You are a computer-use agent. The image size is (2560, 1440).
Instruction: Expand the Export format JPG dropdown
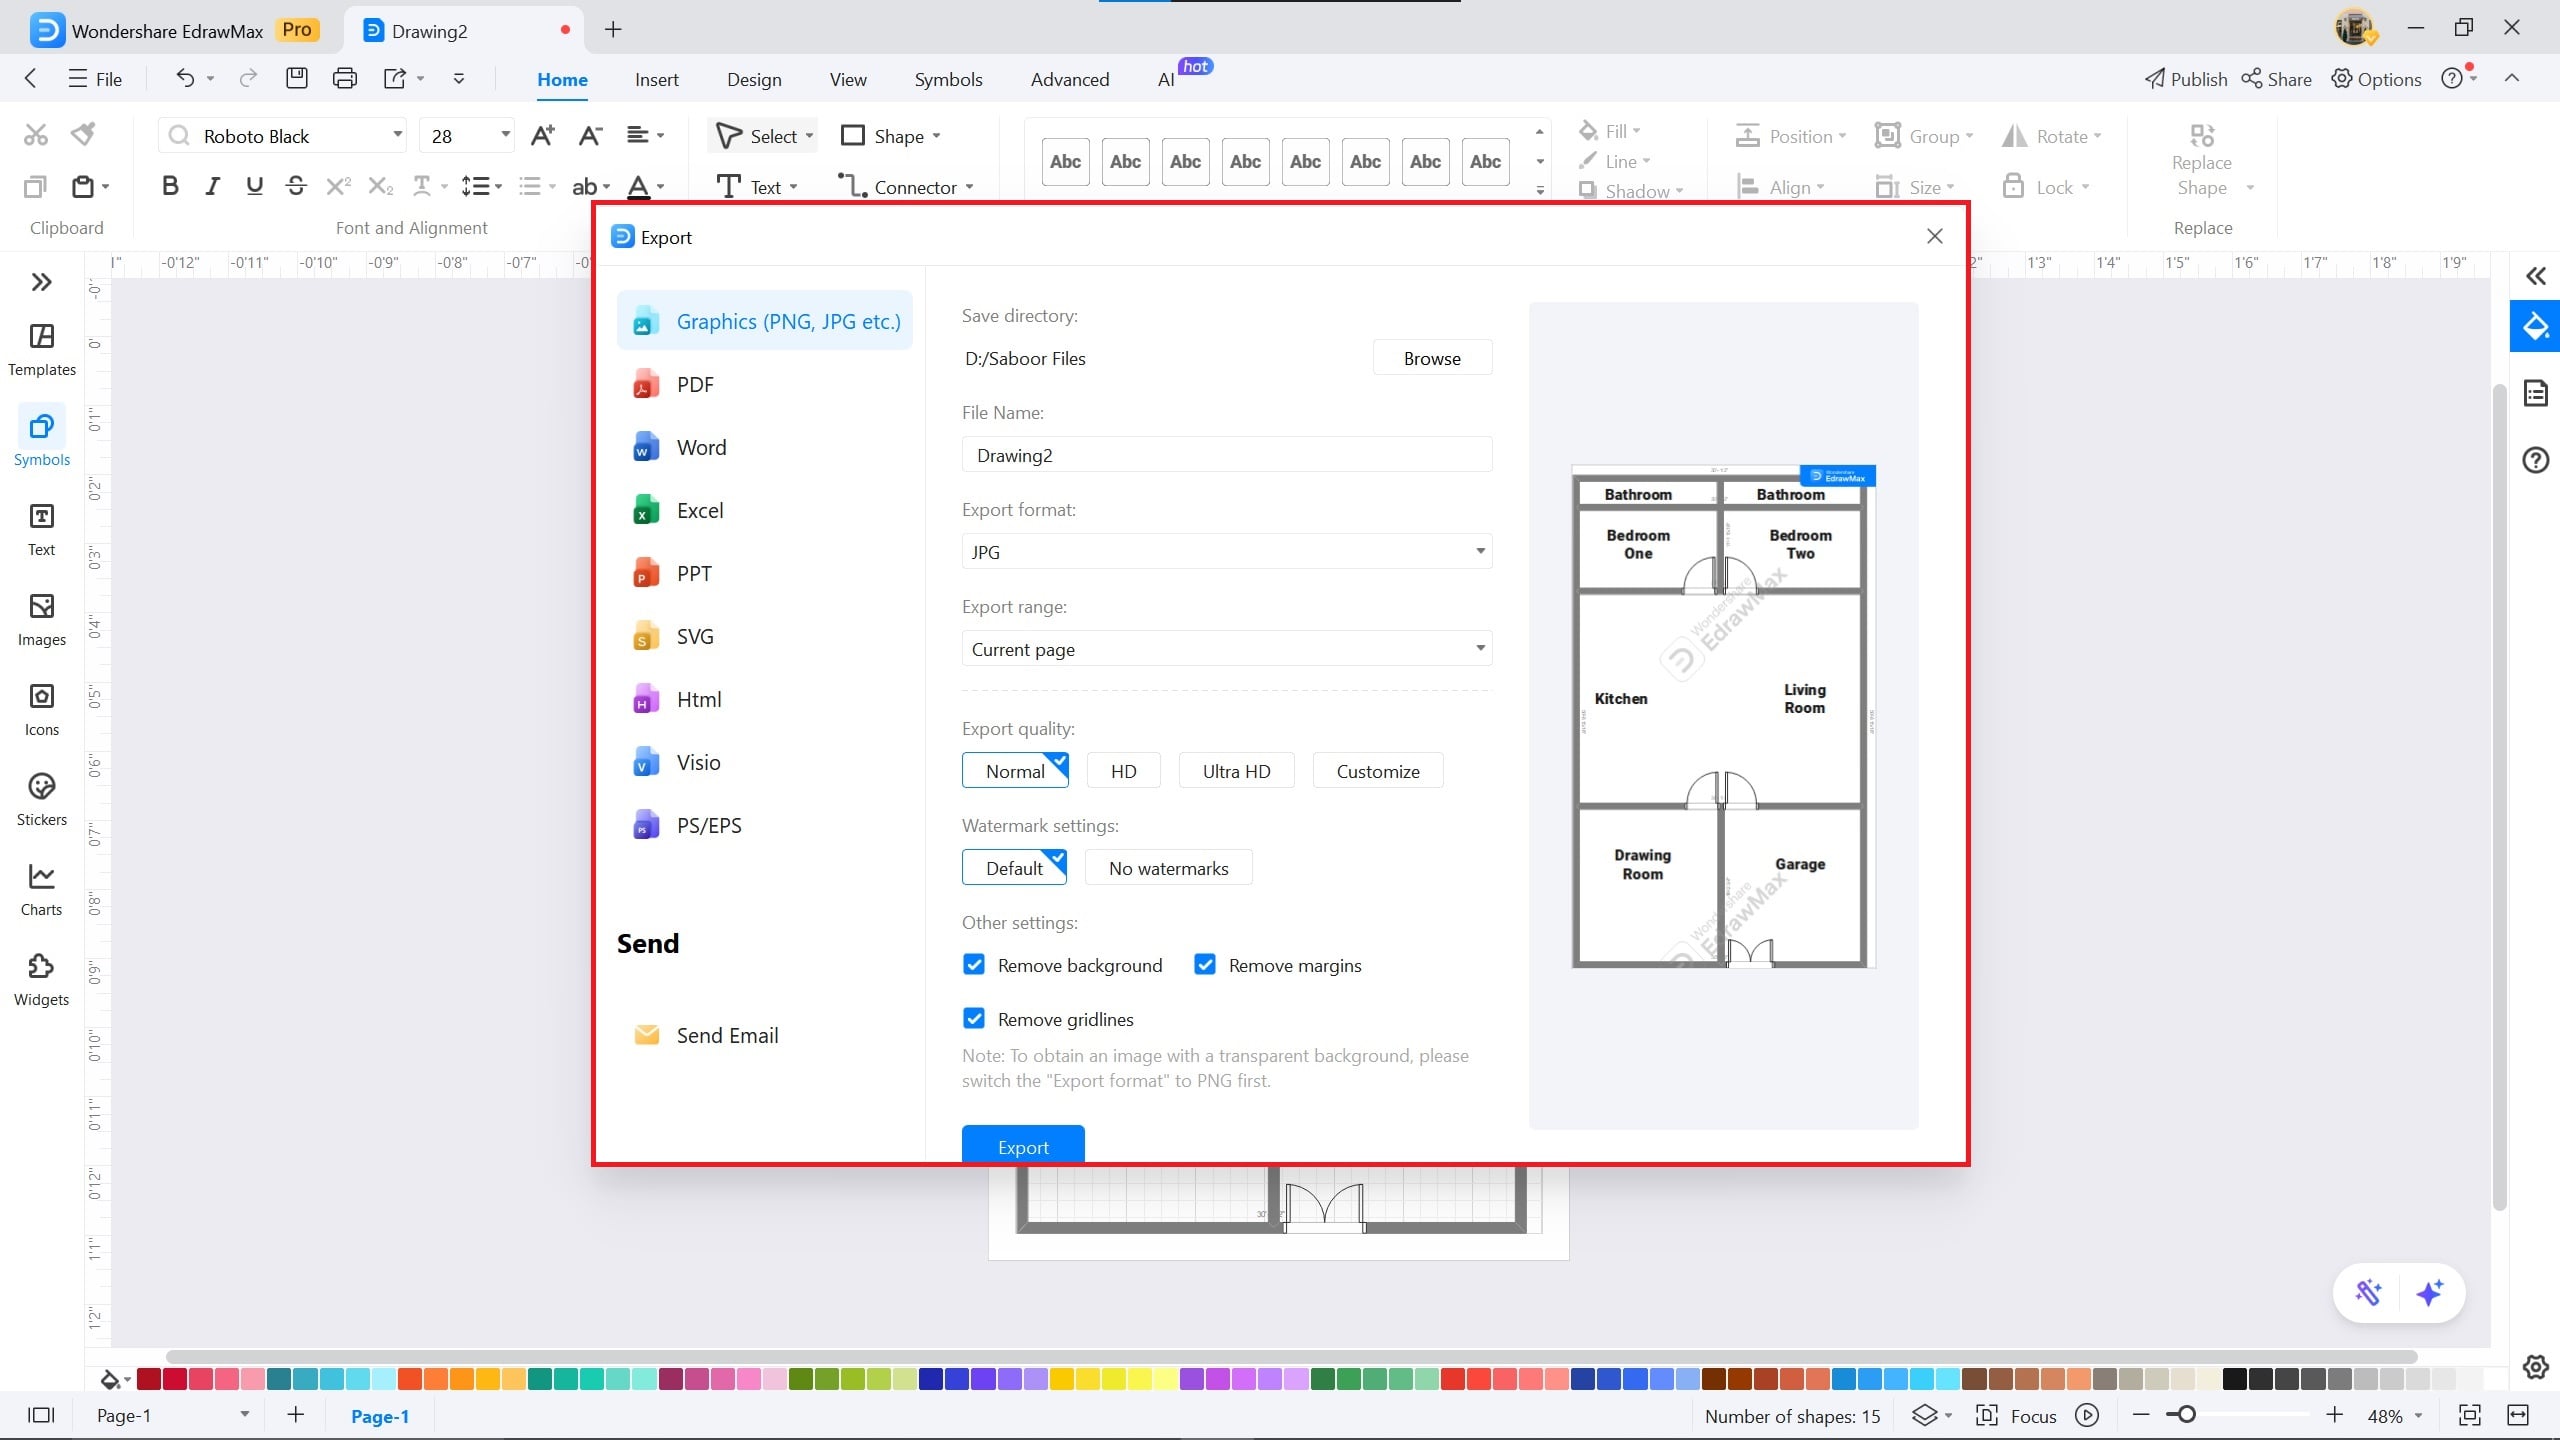pos(1226,552)
